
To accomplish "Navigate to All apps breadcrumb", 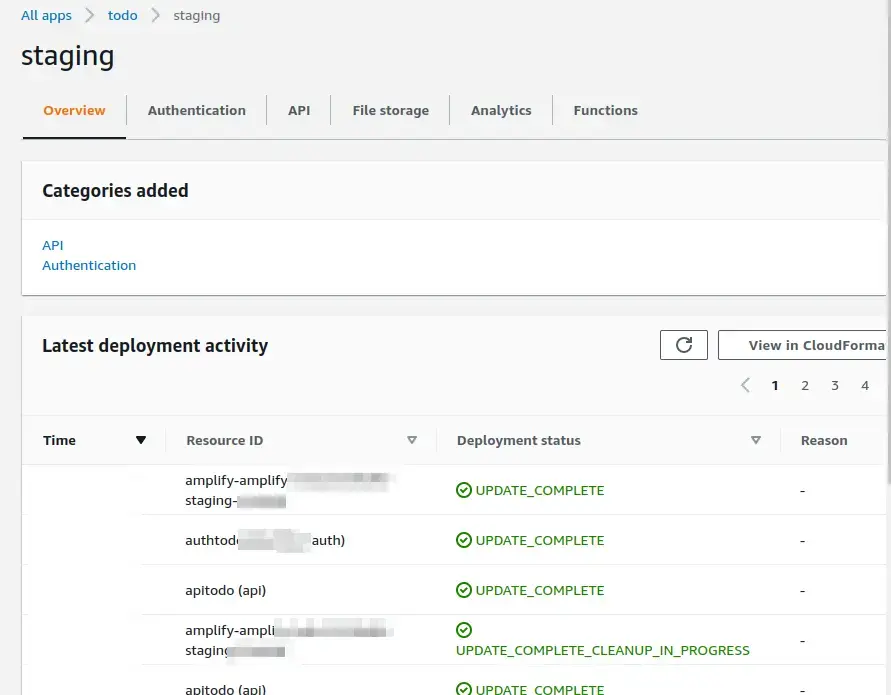I will pos(46,15).
